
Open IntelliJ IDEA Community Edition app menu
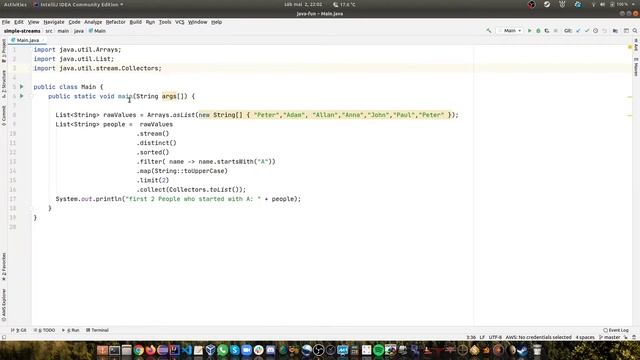tap(78, 4)
